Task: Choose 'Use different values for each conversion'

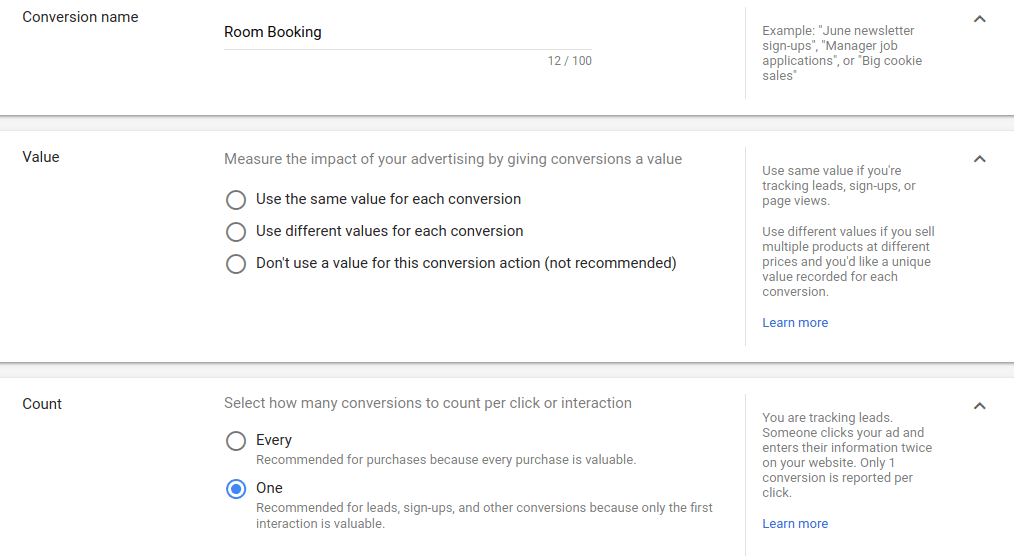Action: [x=236, y=232]
